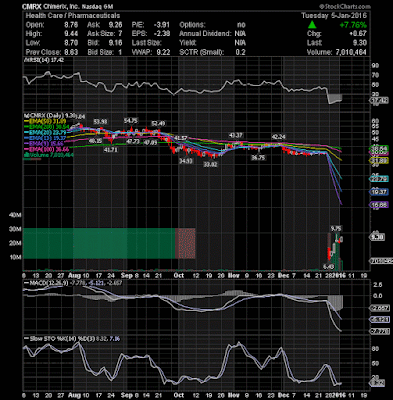Click the 6.43 low label near 2016
Image resolution: width=393 pixels, height=400 pixels.
328,266
